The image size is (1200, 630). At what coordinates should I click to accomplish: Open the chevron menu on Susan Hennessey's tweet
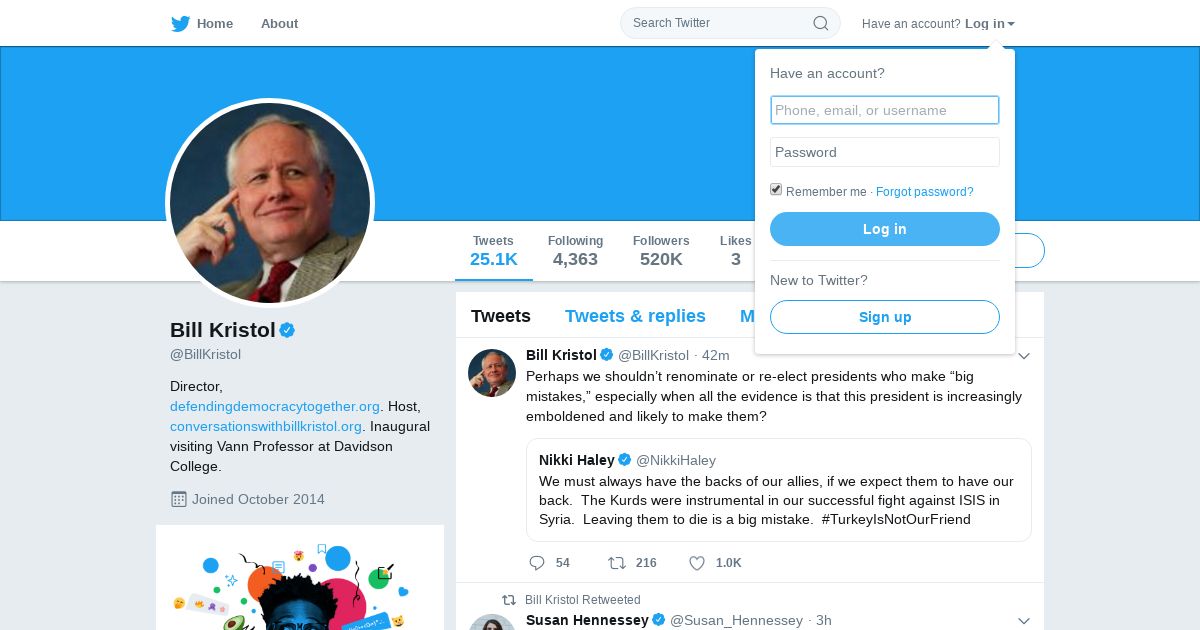1023,621
